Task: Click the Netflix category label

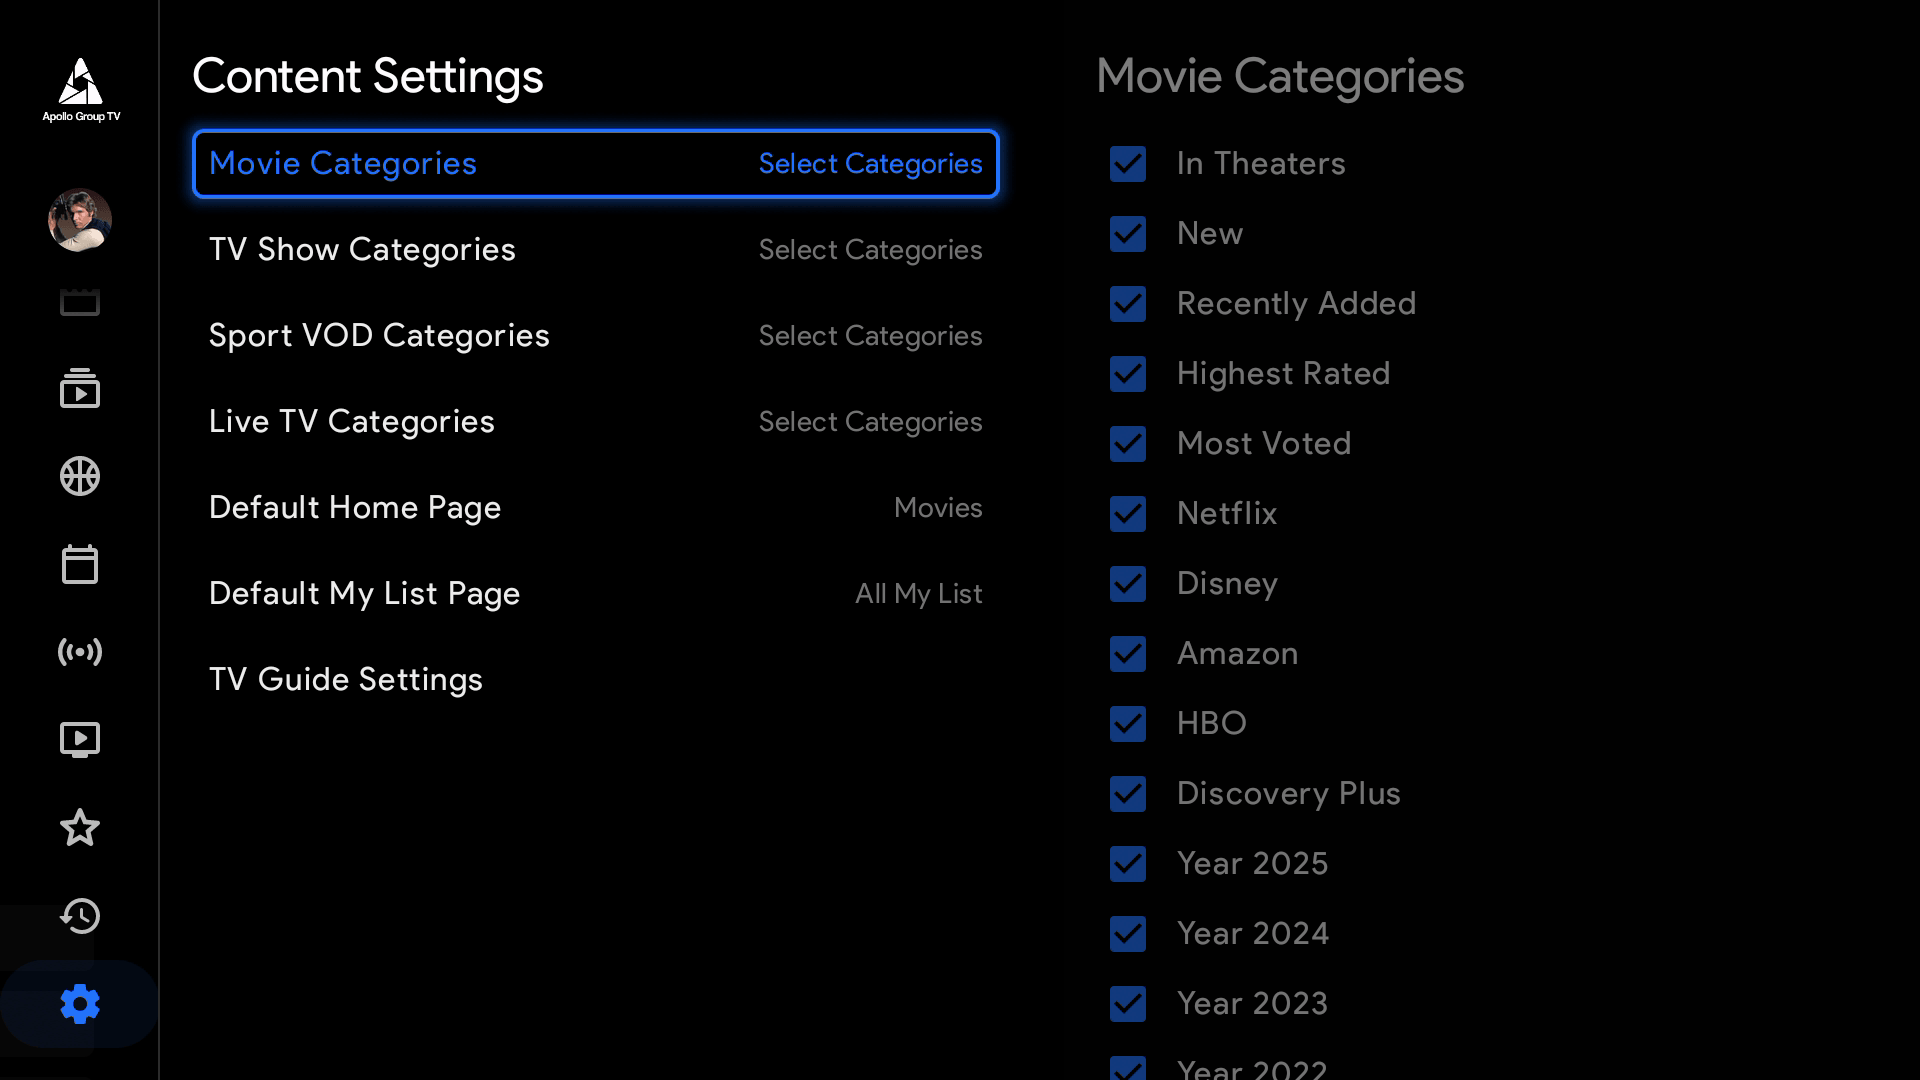Action: (x=1227, y=514)
